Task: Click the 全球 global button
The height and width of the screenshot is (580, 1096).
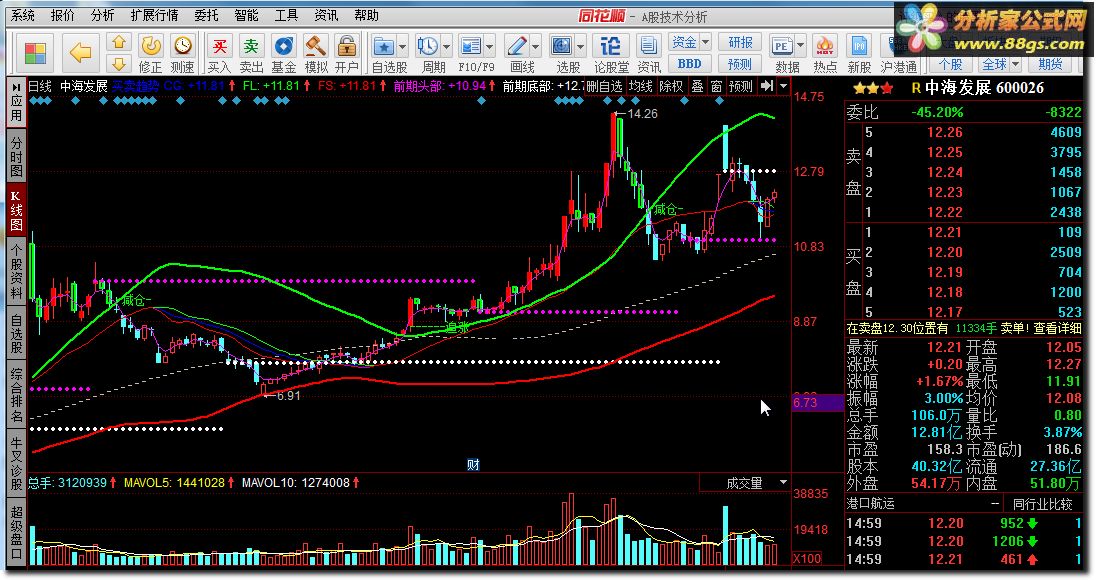Action: click(x=994, y=64)
